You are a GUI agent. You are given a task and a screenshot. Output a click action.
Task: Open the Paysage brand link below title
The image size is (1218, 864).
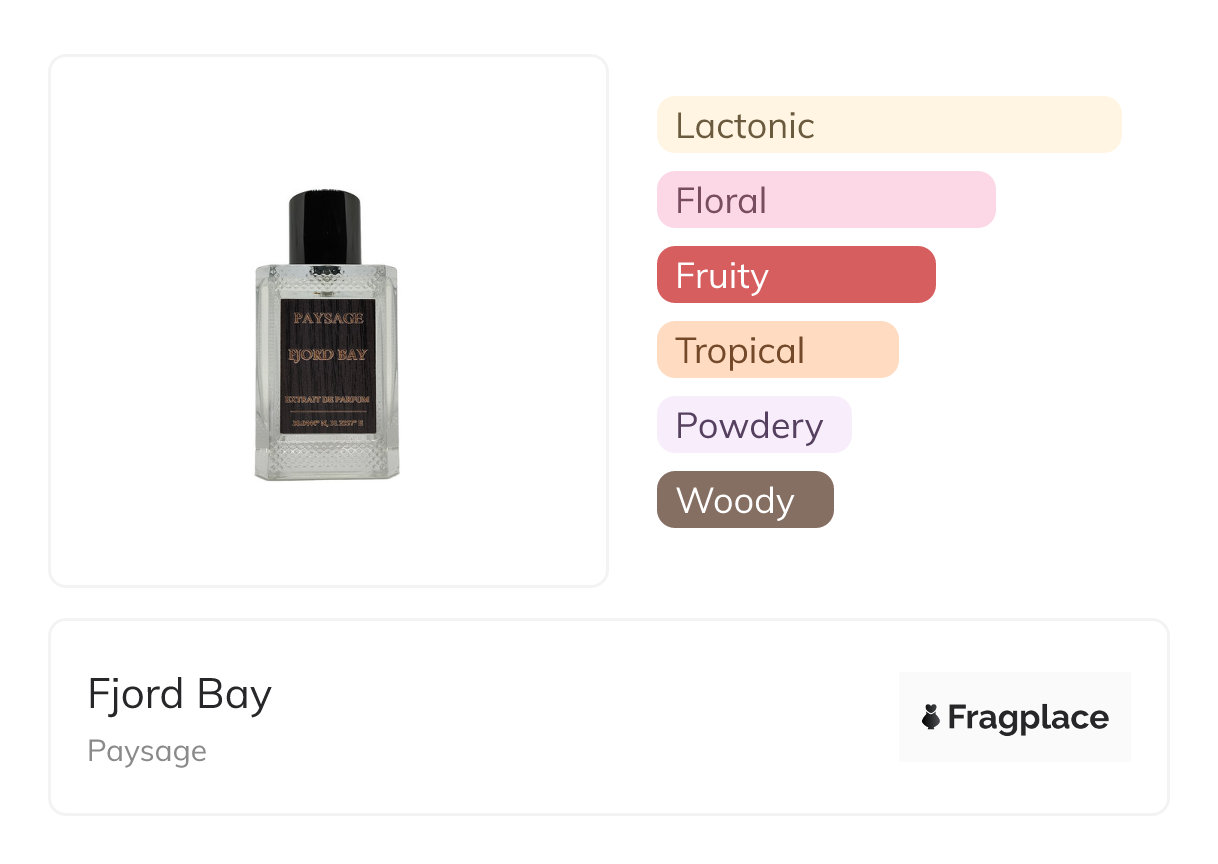point(147,751)
